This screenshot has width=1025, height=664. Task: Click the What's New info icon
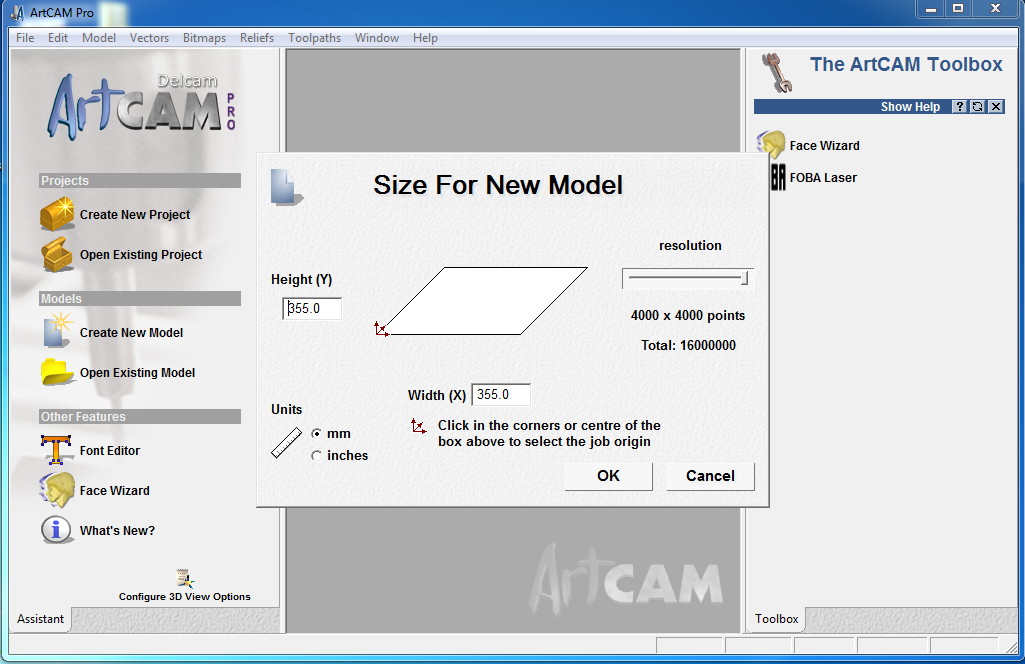[56, 530]
